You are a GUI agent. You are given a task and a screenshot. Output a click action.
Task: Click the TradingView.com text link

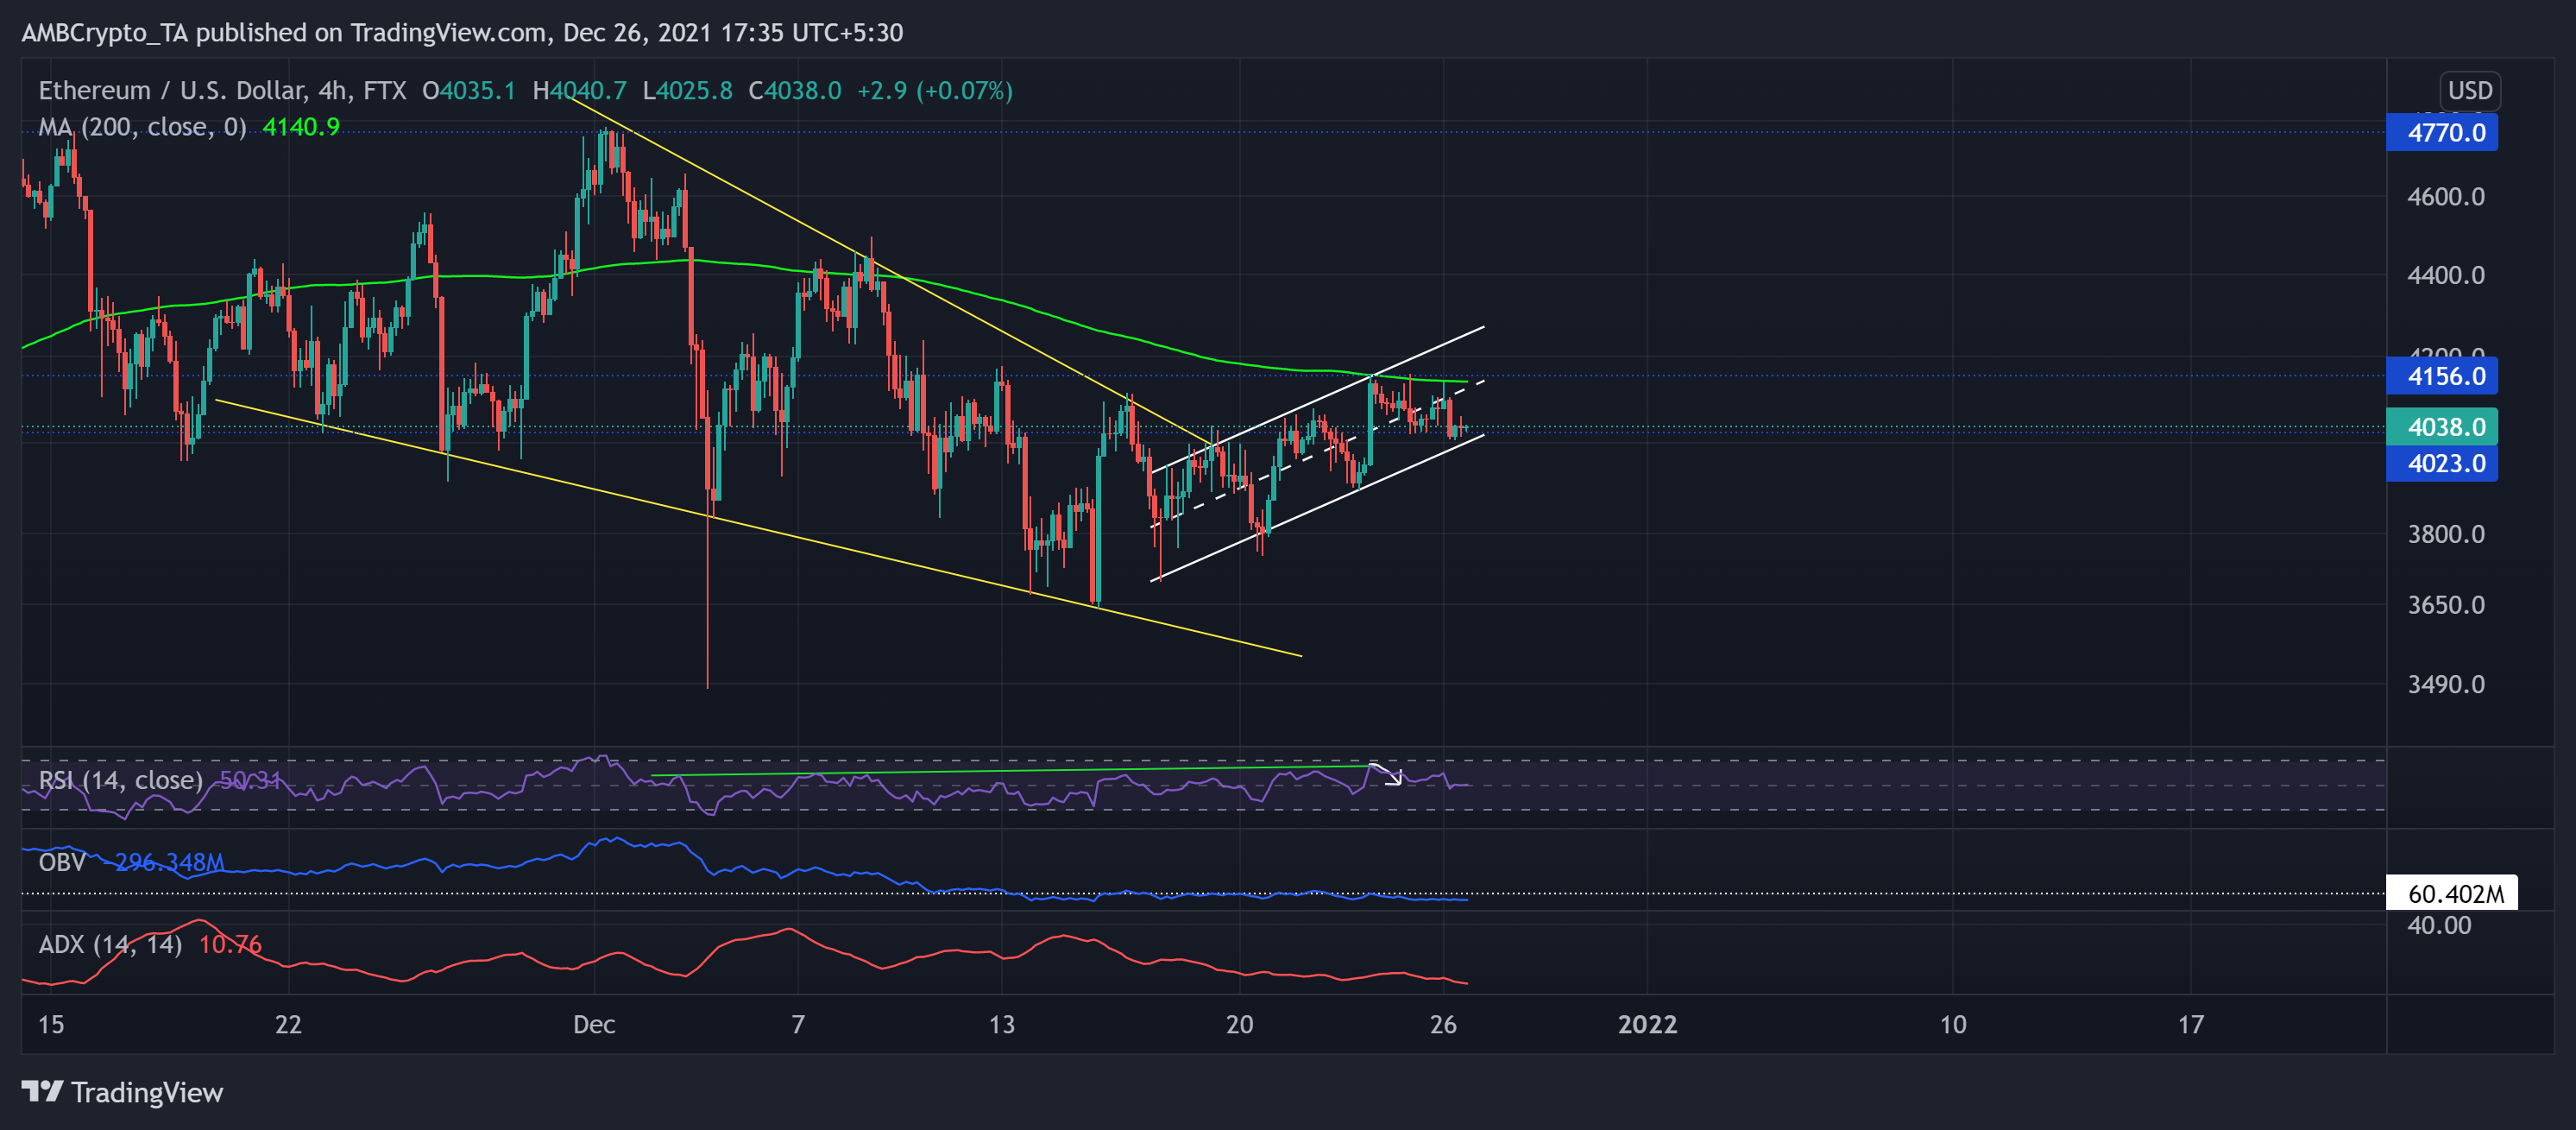coord(434,32)
